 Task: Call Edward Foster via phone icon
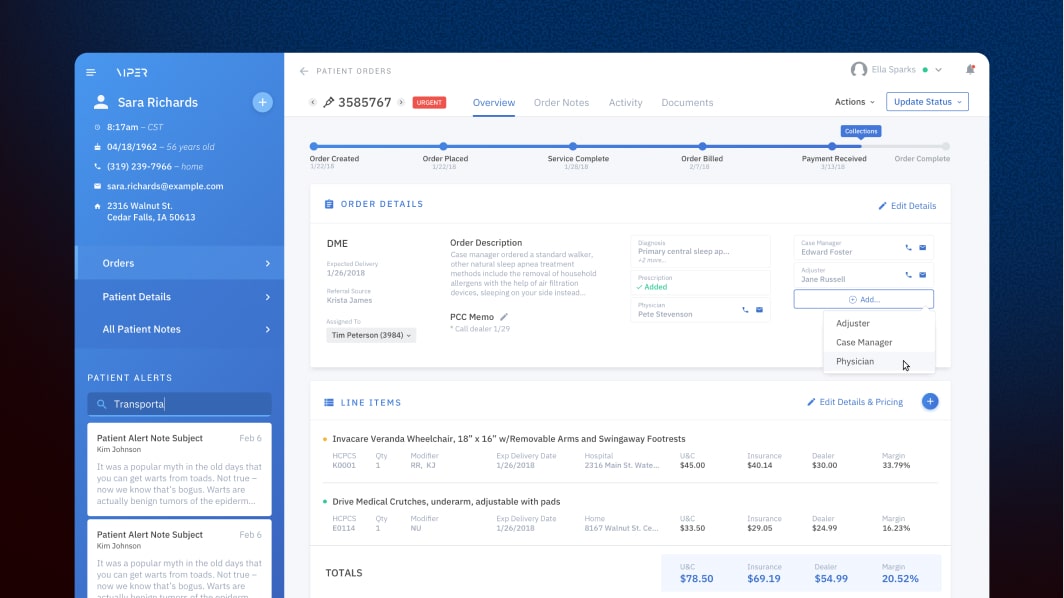pyautogui.click(x=909, y=248)
